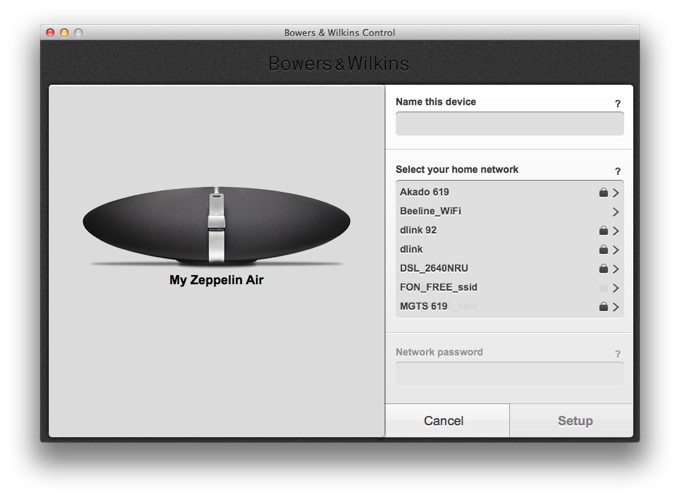This screenshot has width=680, height=498.
Task: Choose the network named dlink
Action: [510, 249]
